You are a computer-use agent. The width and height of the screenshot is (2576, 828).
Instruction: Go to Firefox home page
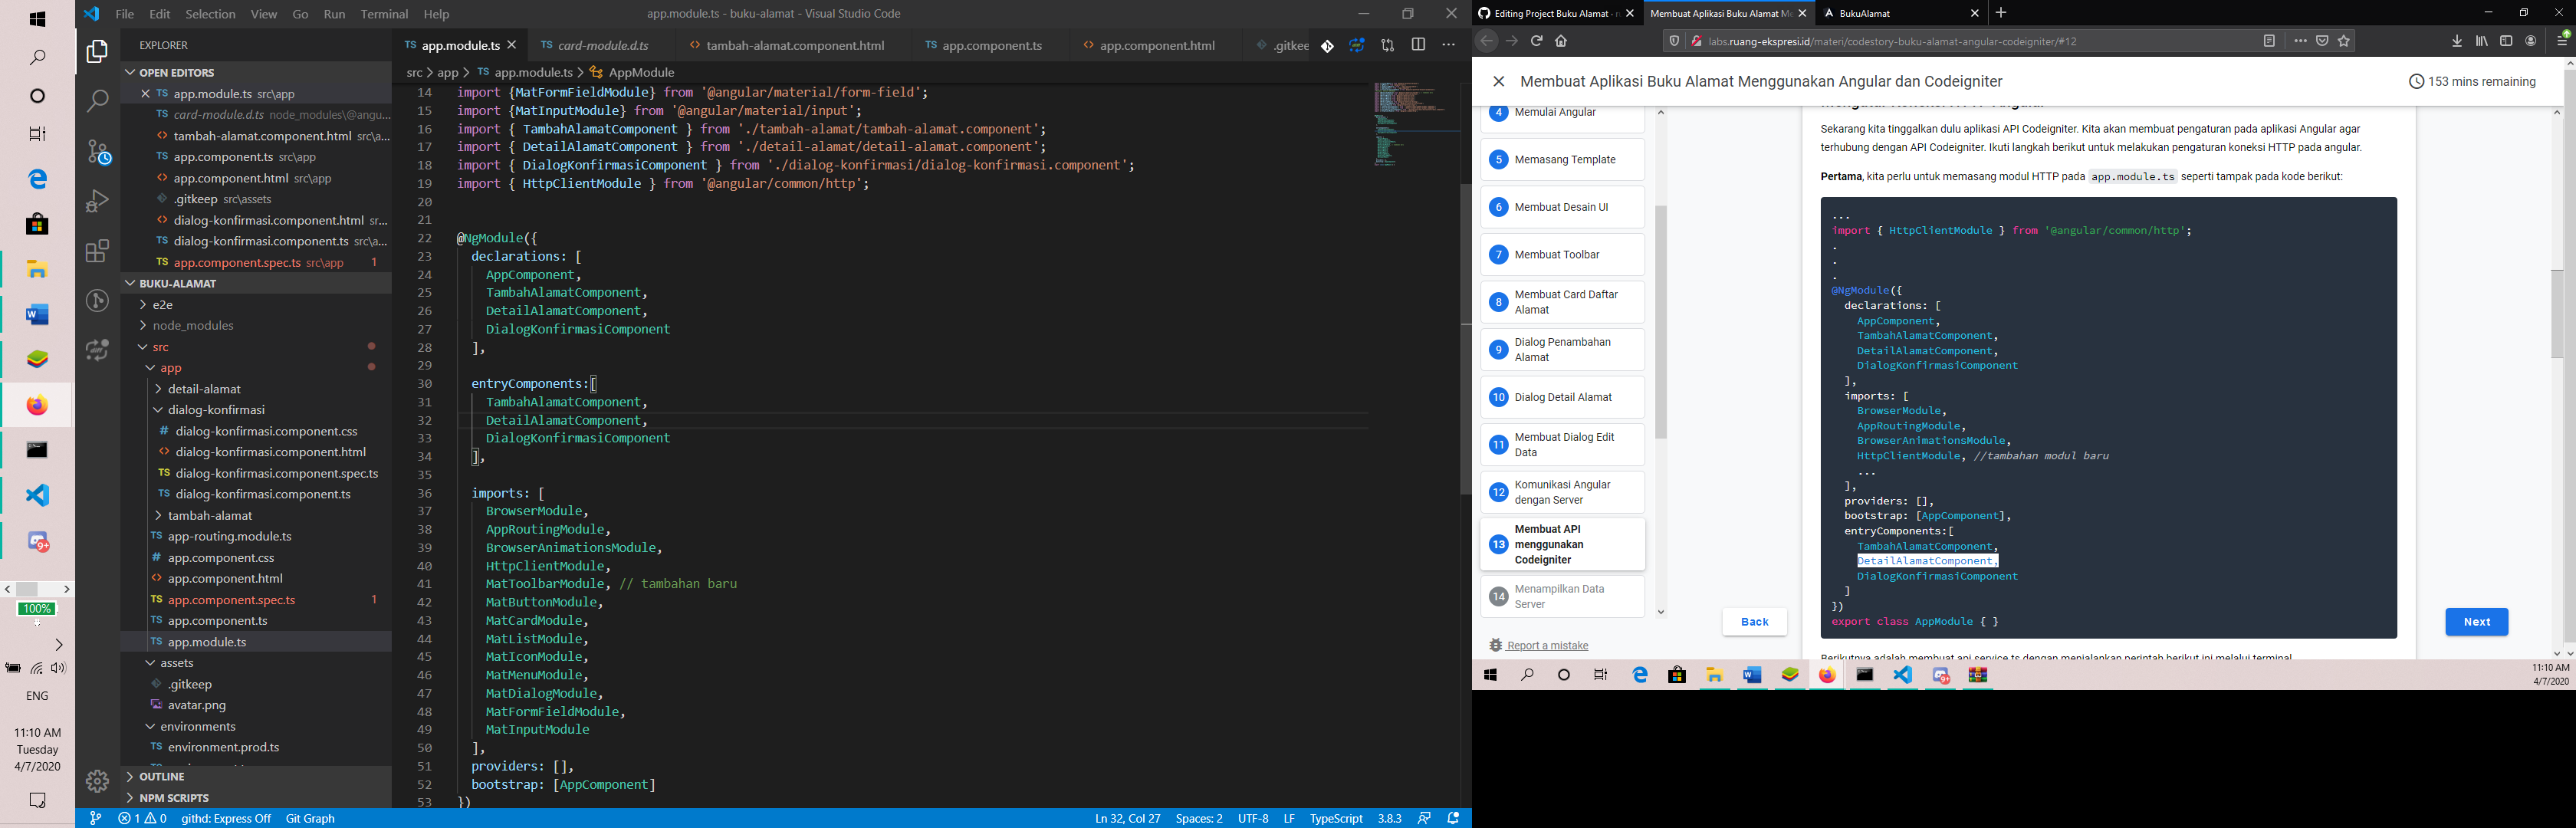(x=1561, y=41)
